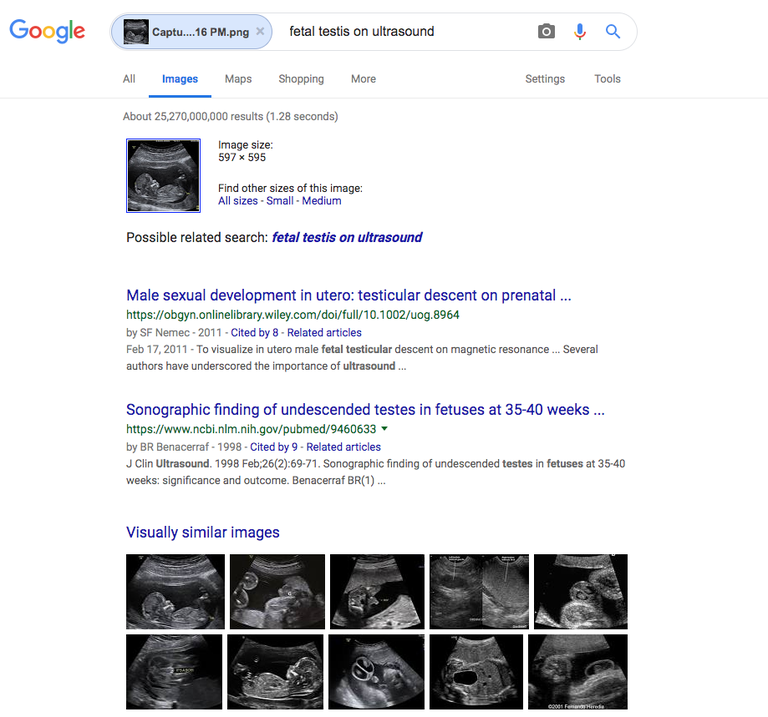768x717 pixels.
Task: Switch to the All results tab
Action: 129,79
